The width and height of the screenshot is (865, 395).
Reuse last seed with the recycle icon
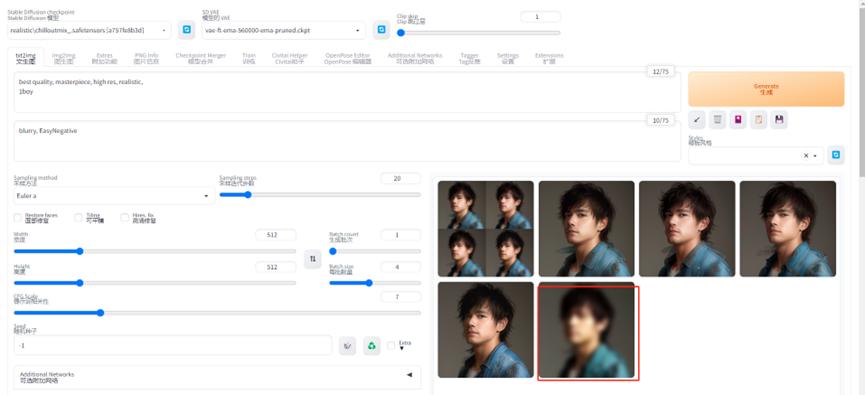pos(372,346)
